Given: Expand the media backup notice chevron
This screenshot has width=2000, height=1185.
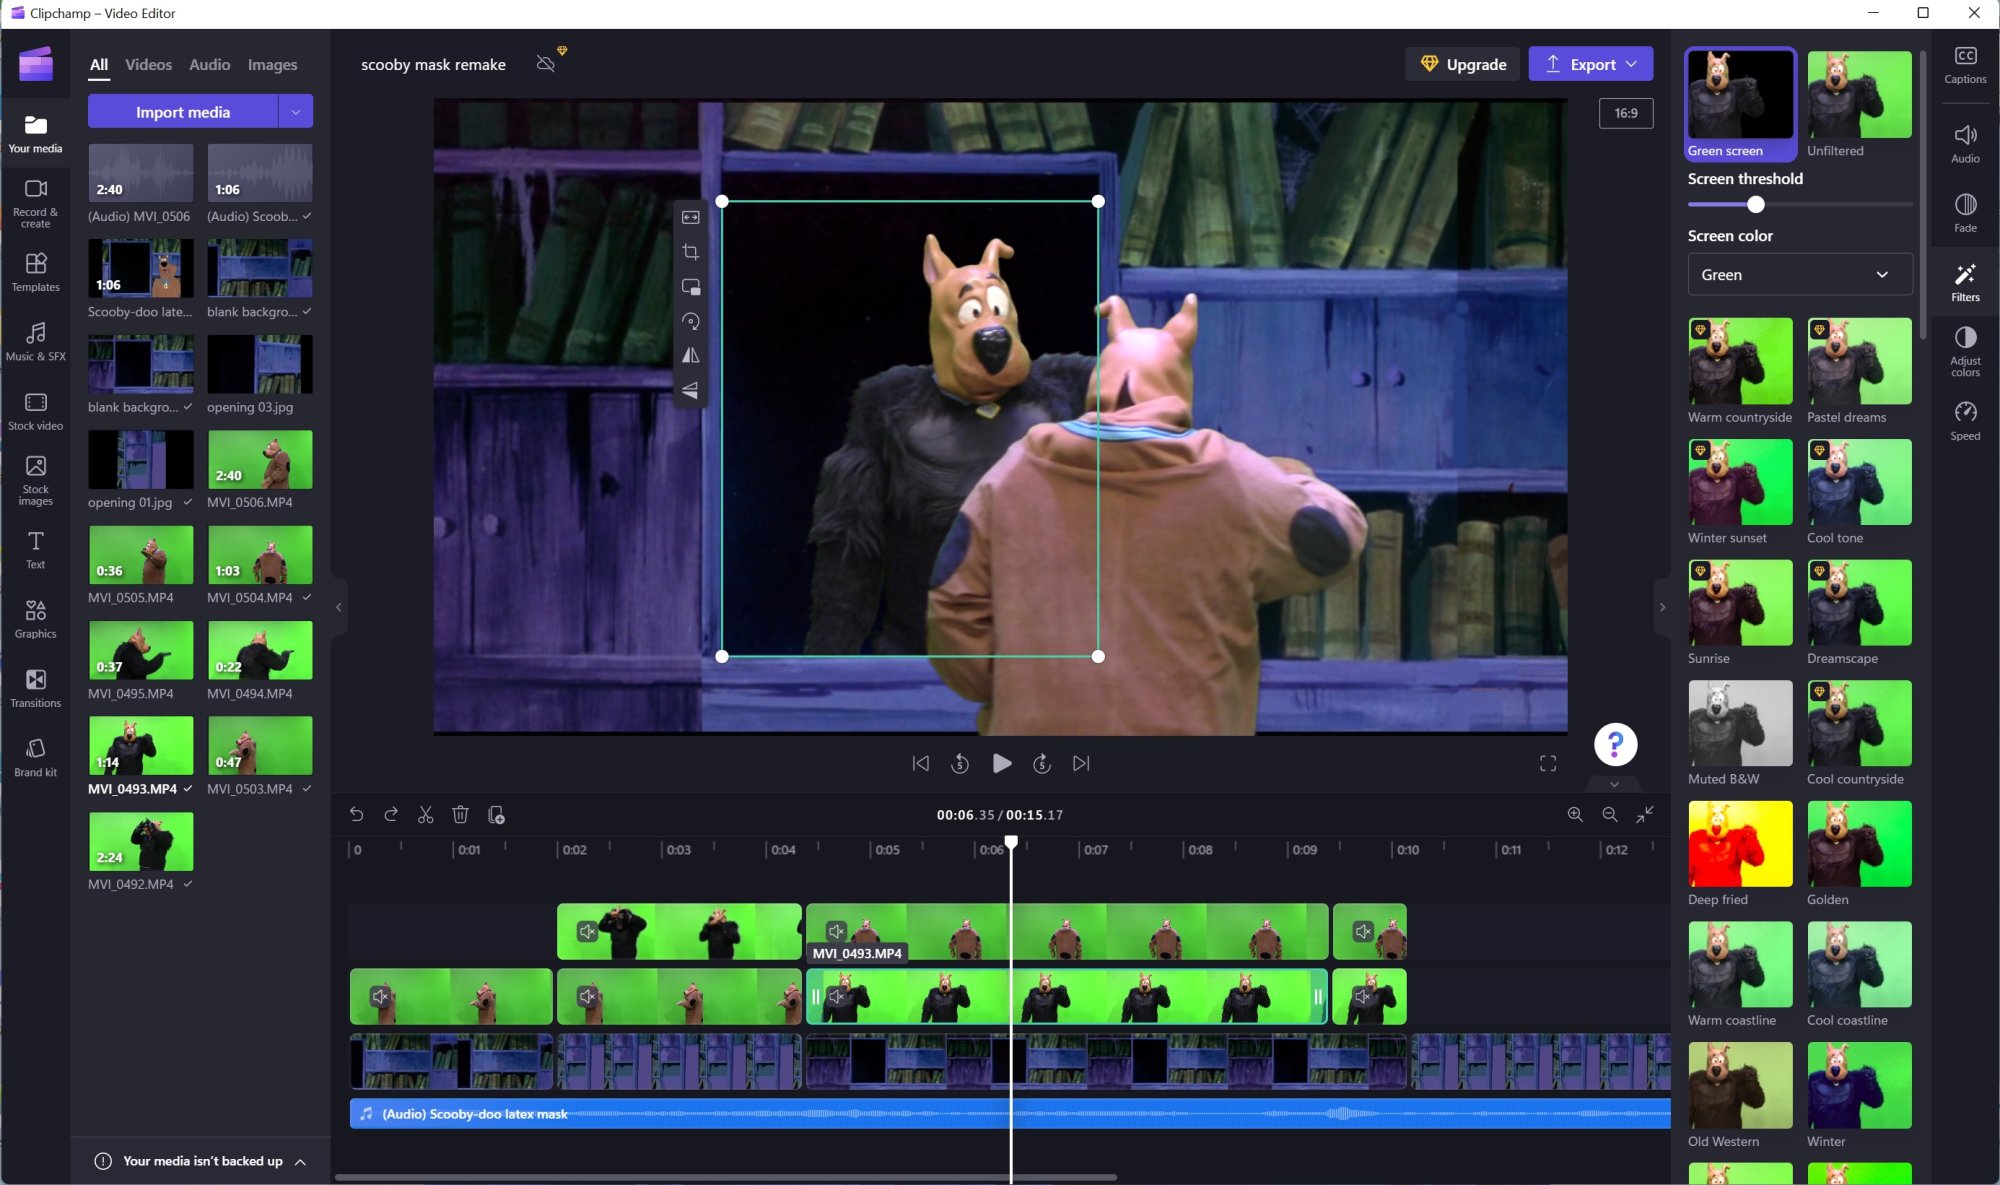Looking at the screenshot, I should tap(300, 1161).
